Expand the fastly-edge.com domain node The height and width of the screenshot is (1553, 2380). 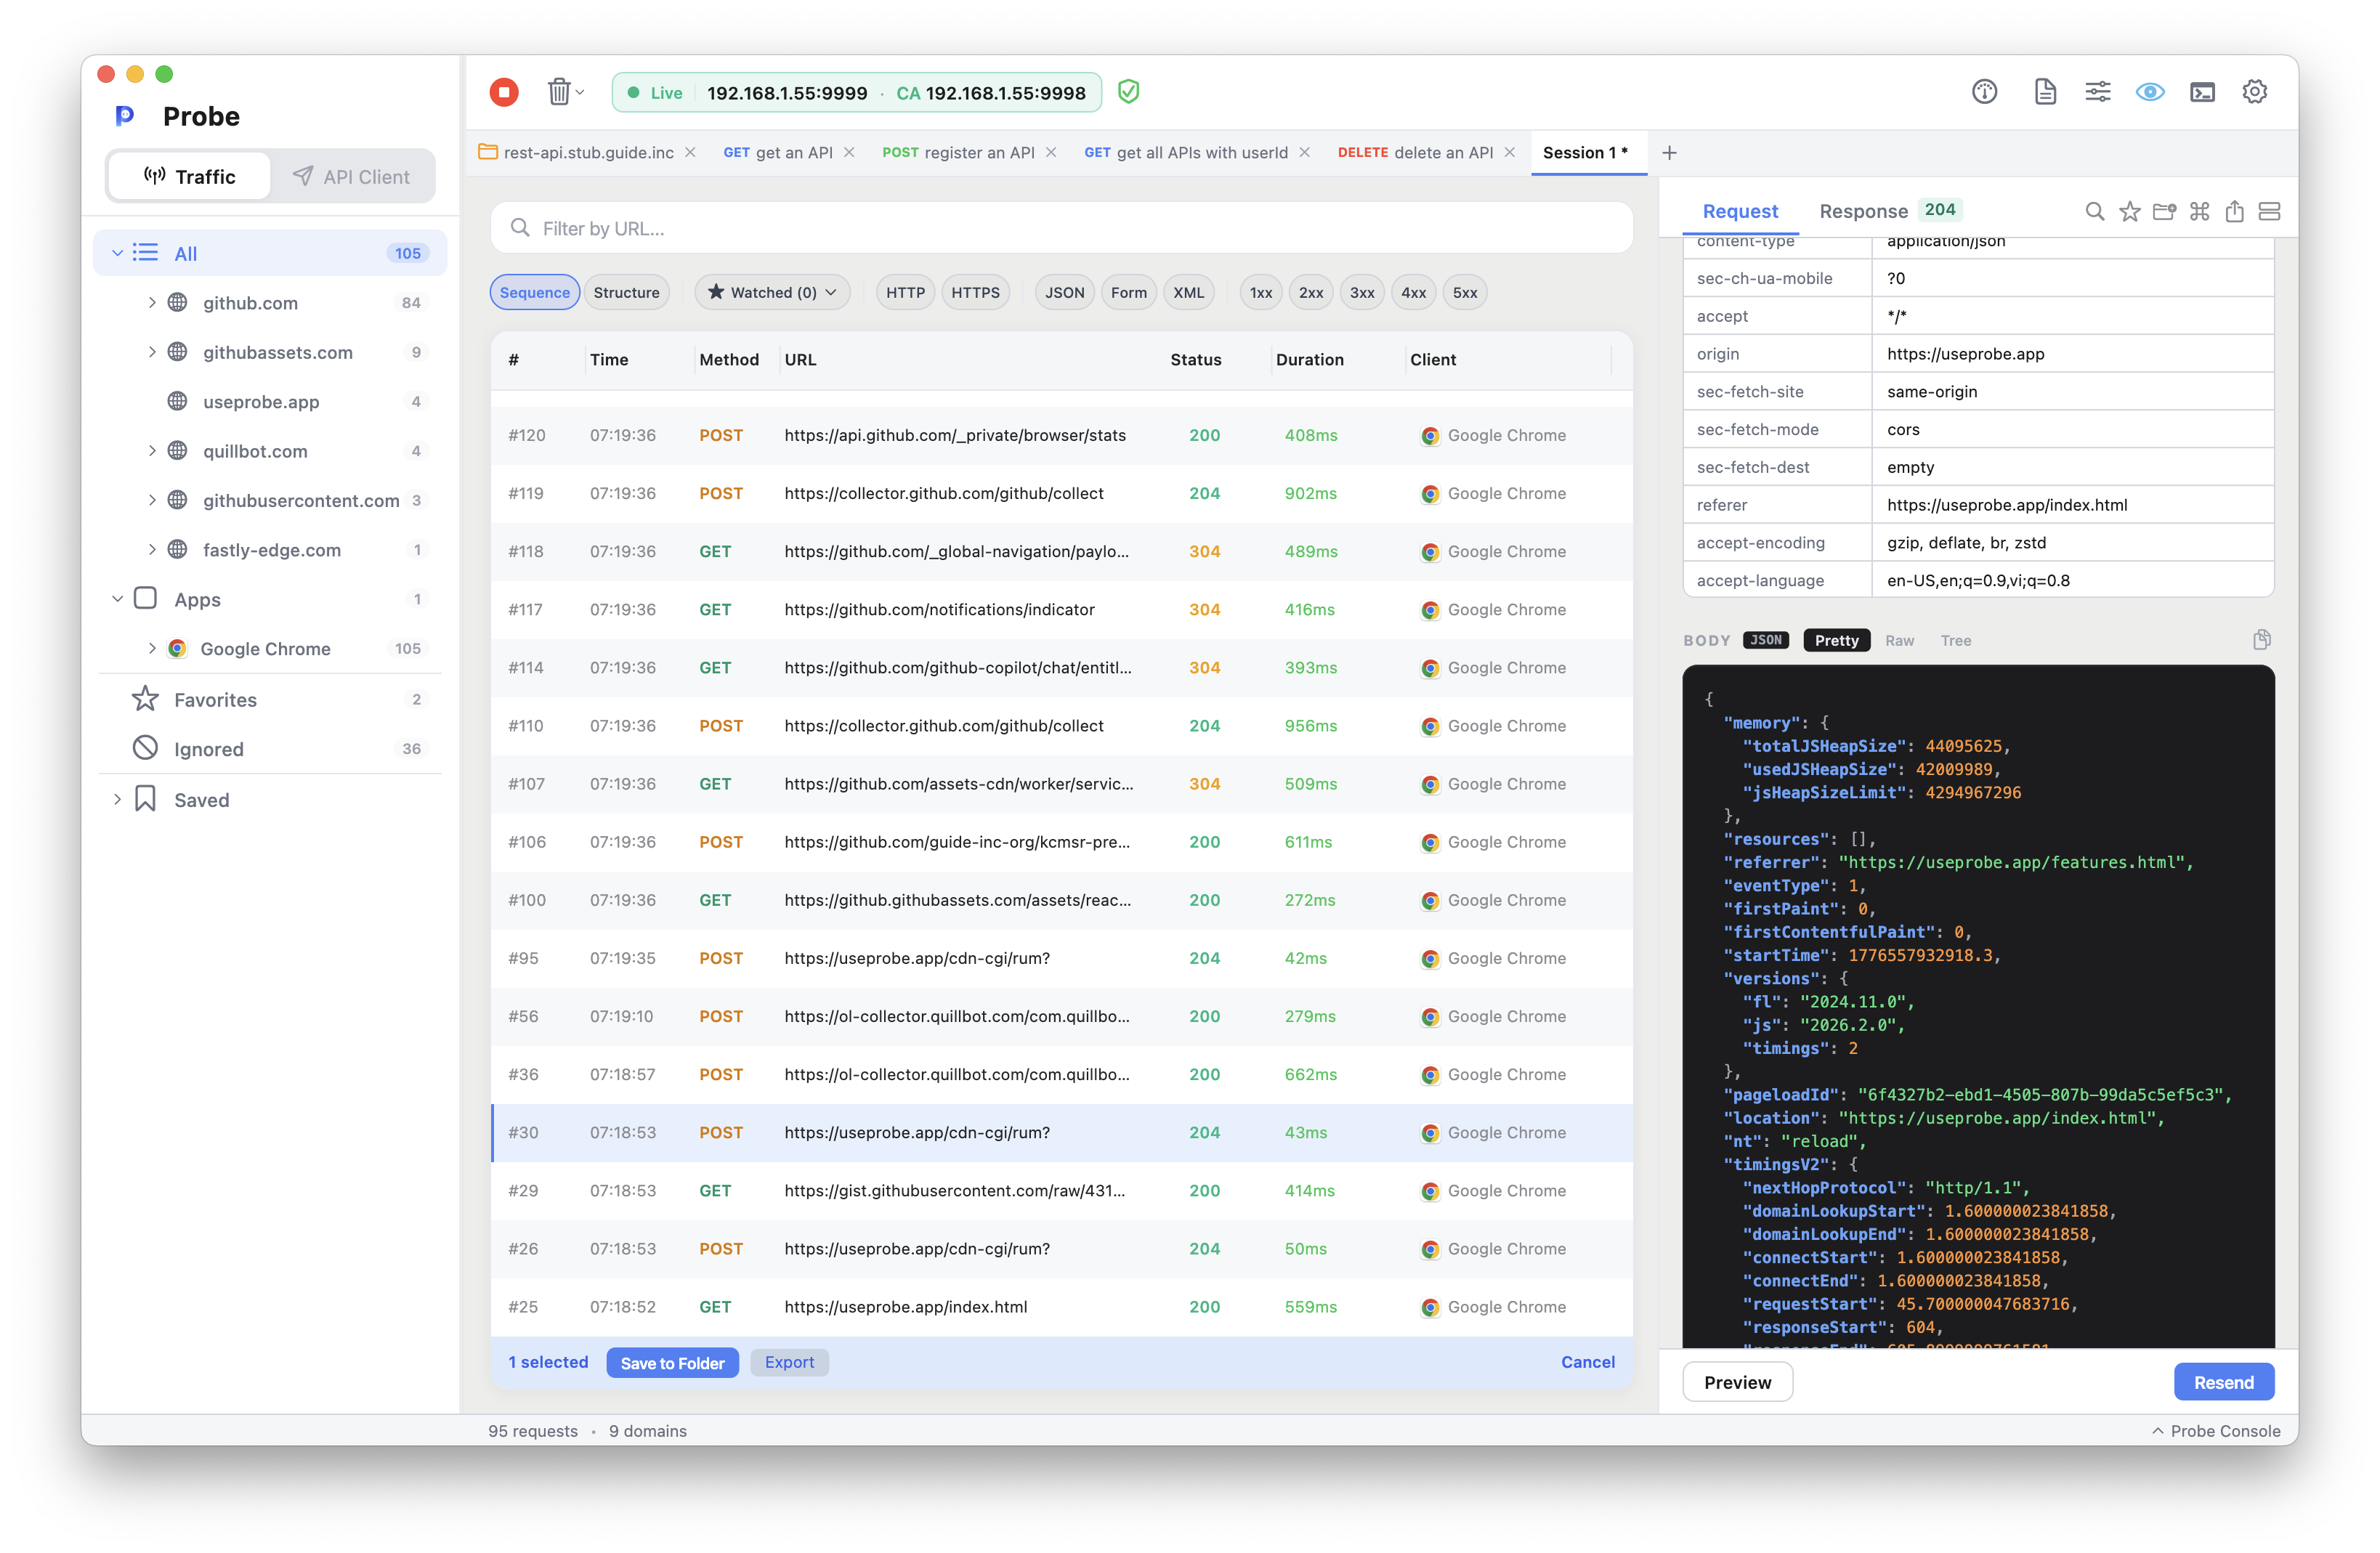[x=152, y=550]
